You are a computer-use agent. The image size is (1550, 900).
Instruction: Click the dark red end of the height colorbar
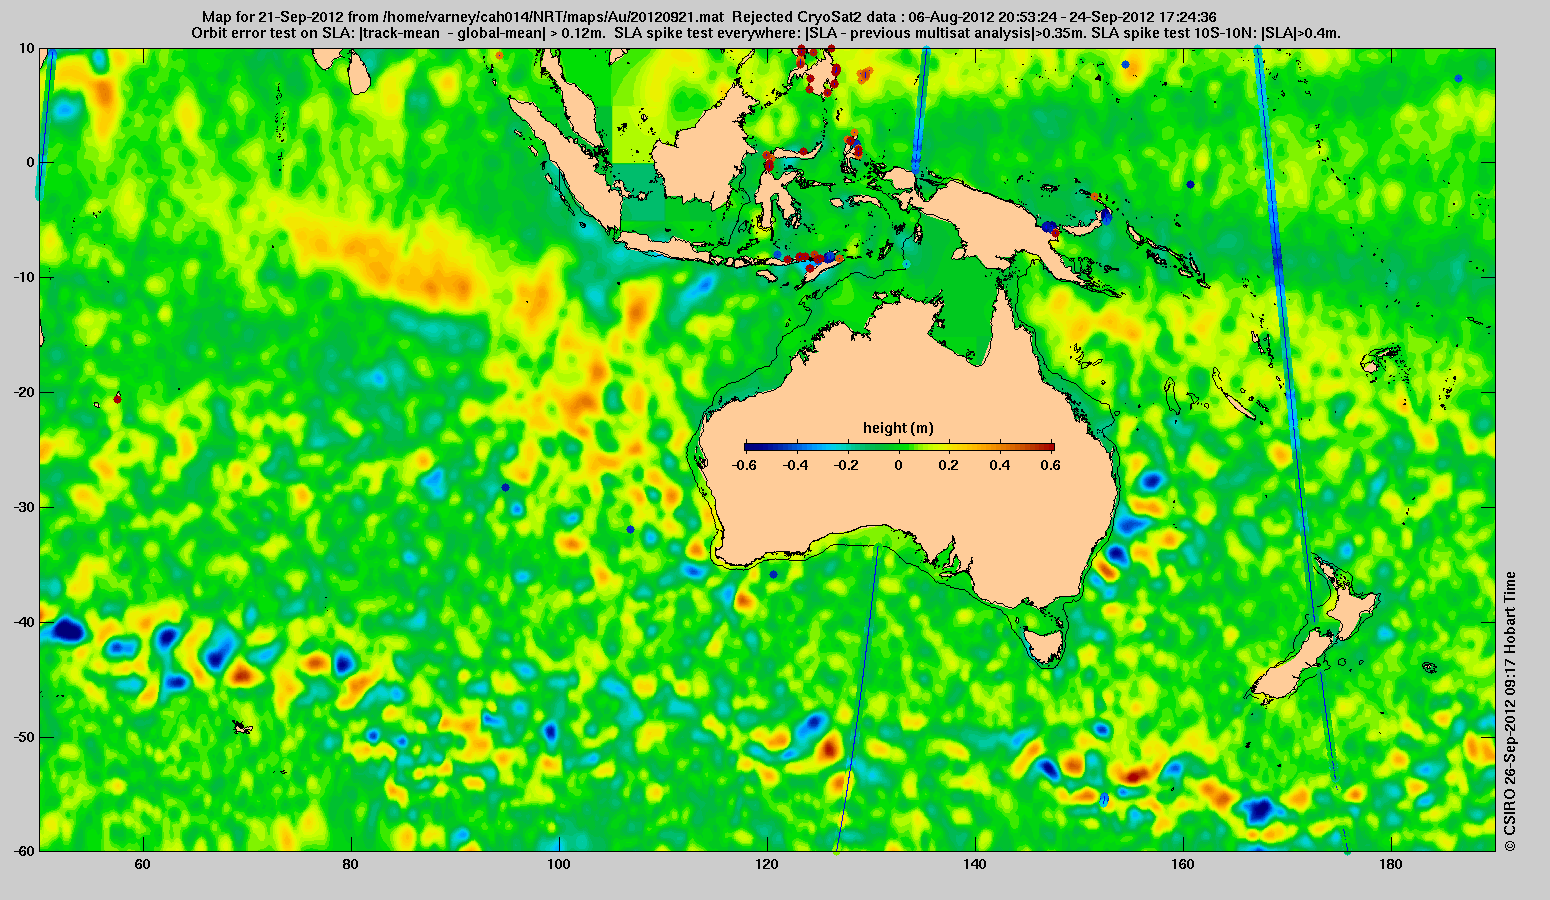1048,447
